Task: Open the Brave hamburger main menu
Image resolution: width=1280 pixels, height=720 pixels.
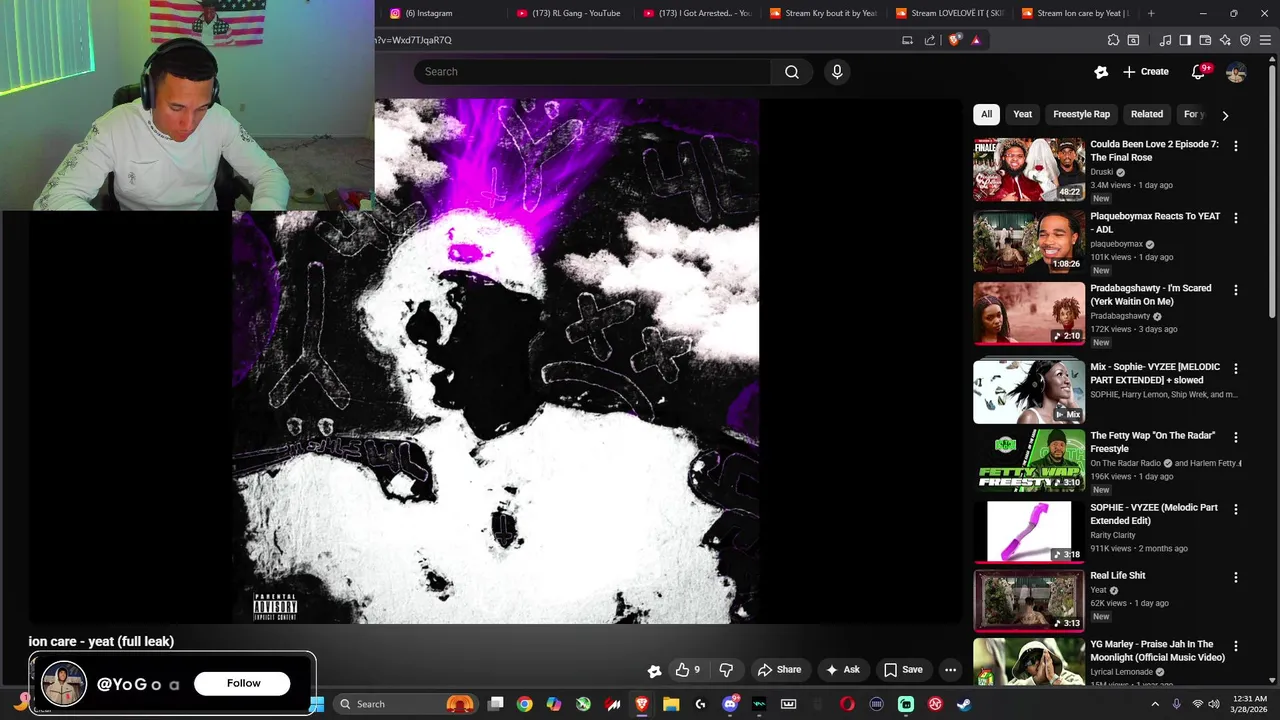Action: pos(1265,40)
